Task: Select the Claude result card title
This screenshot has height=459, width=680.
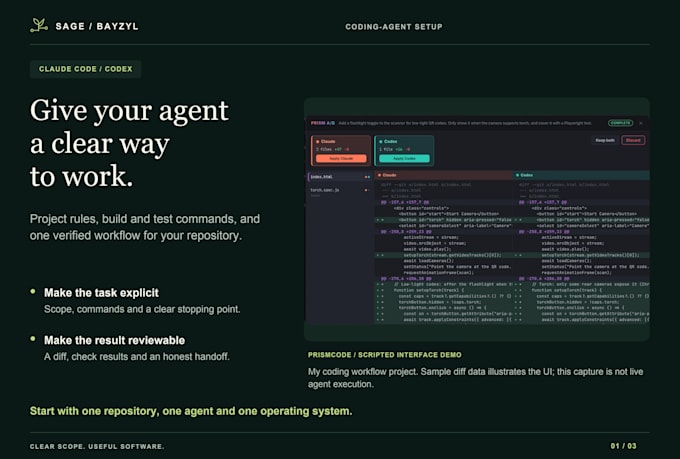Action: coord(328,141)
